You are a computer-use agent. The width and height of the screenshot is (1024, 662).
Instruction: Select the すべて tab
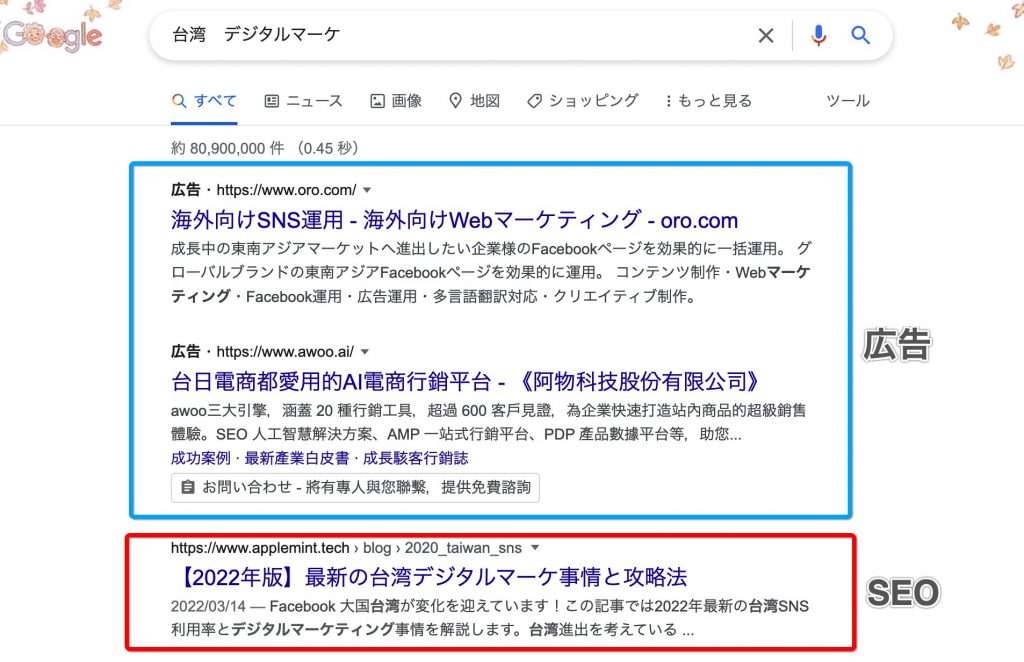(x=204, y=101)
